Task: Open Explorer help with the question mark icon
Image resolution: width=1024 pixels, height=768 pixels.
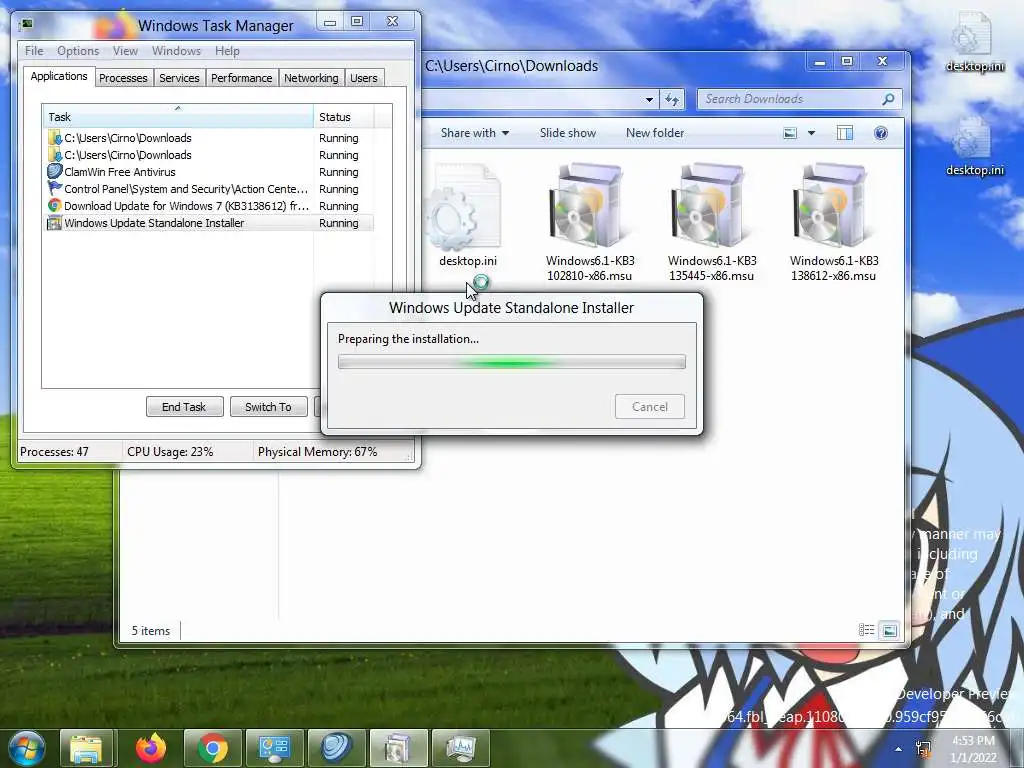Action: (880, 133)
